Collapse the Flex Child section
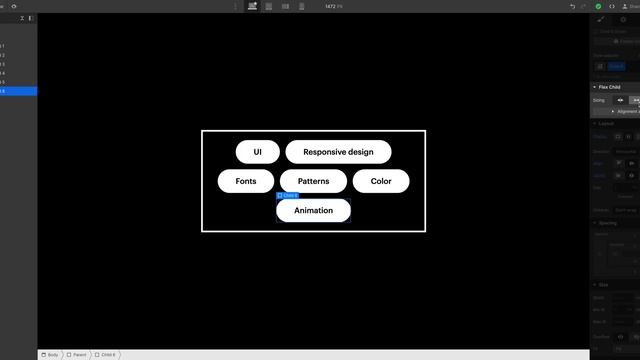This screenshot has height=360, width=640. pyautogui.click(x=595, y=87)
